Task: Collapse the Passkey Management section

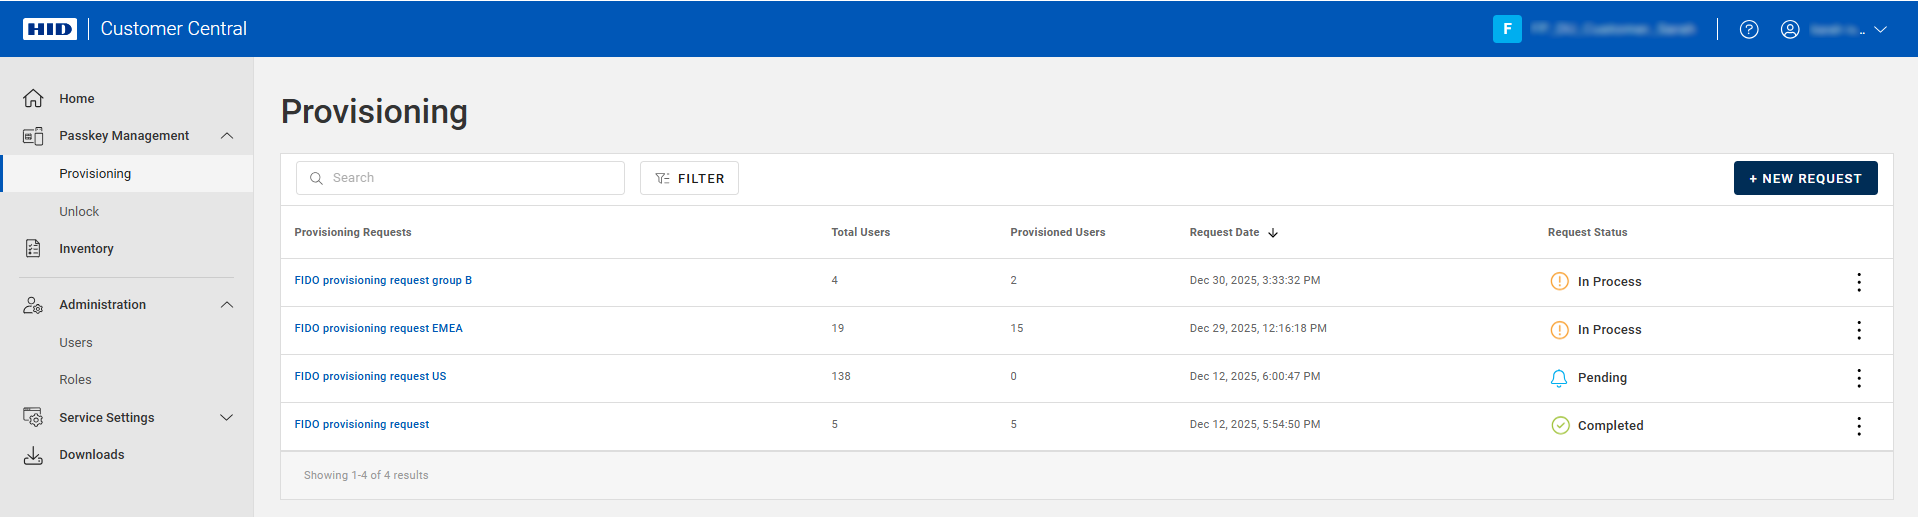Action: click(227, 136)
